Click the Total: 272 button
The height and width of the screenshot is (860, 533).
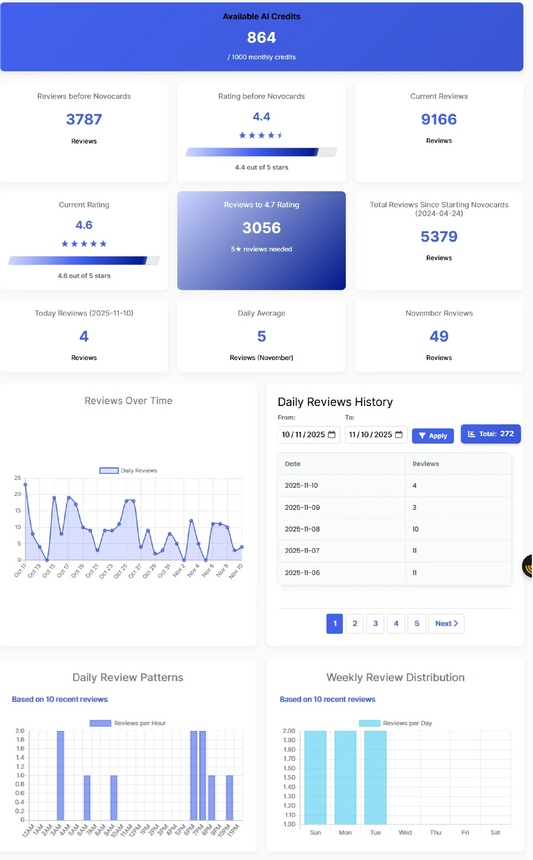tap(491, 434)
